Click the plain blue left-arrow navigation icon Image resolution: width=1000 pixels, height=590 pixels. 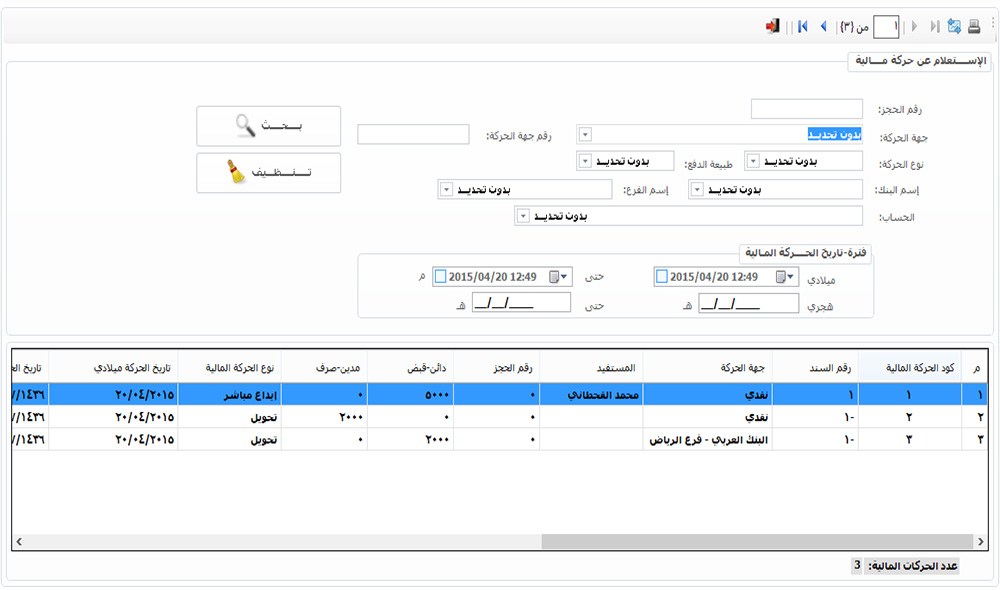[x=823, y=27]
